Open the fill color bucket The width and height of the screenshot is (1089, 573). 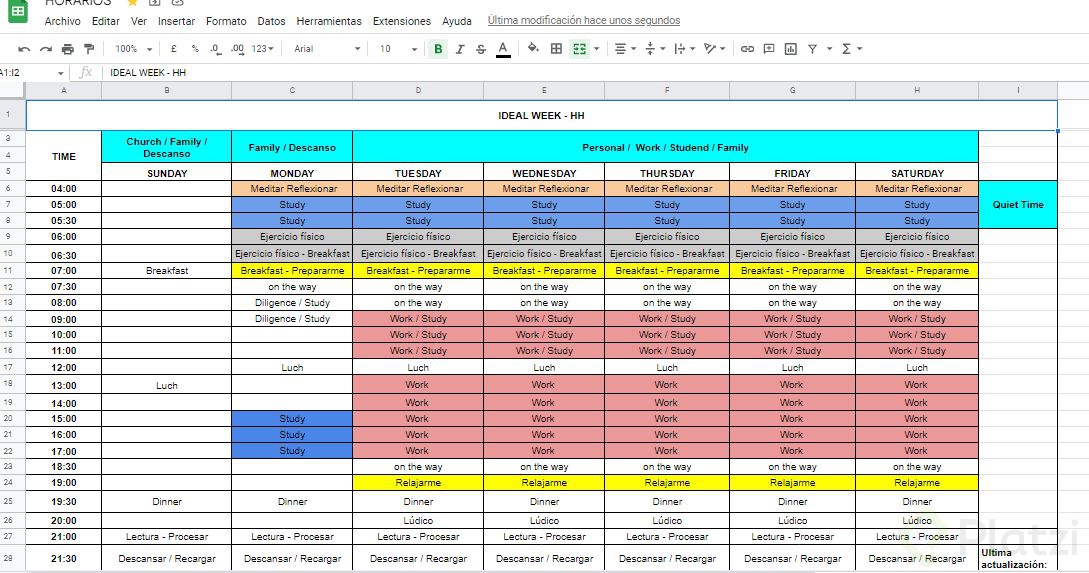tap(533, 49)
